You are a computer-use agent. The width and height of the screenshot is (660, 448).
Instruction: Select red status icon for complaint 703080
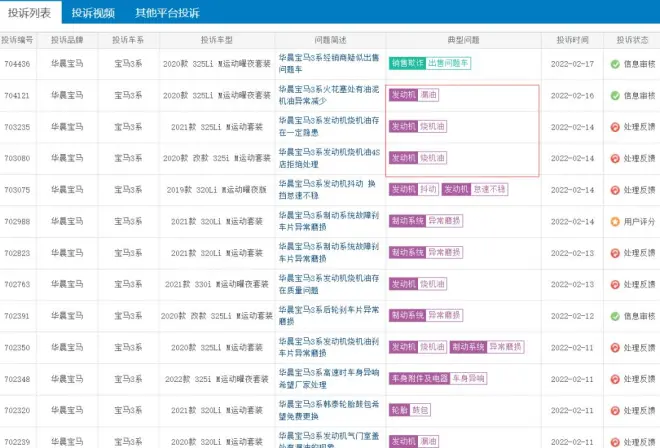(x=615, y=158)
